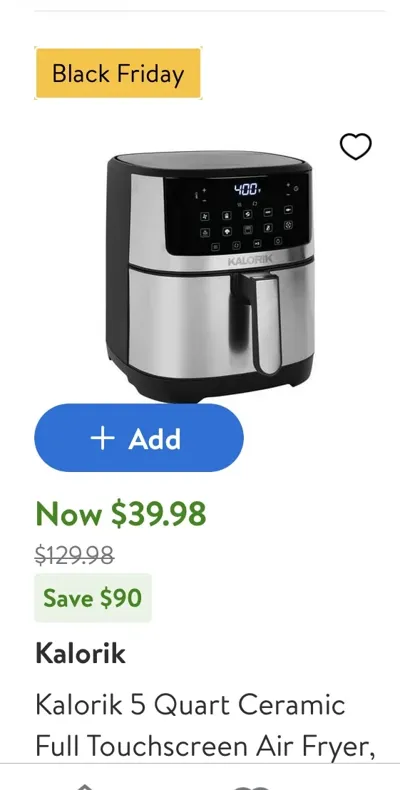The width and height of the screenshot is (400, 790).
Task: Open the Black Friday badge
Action: (x=118, y=74)
